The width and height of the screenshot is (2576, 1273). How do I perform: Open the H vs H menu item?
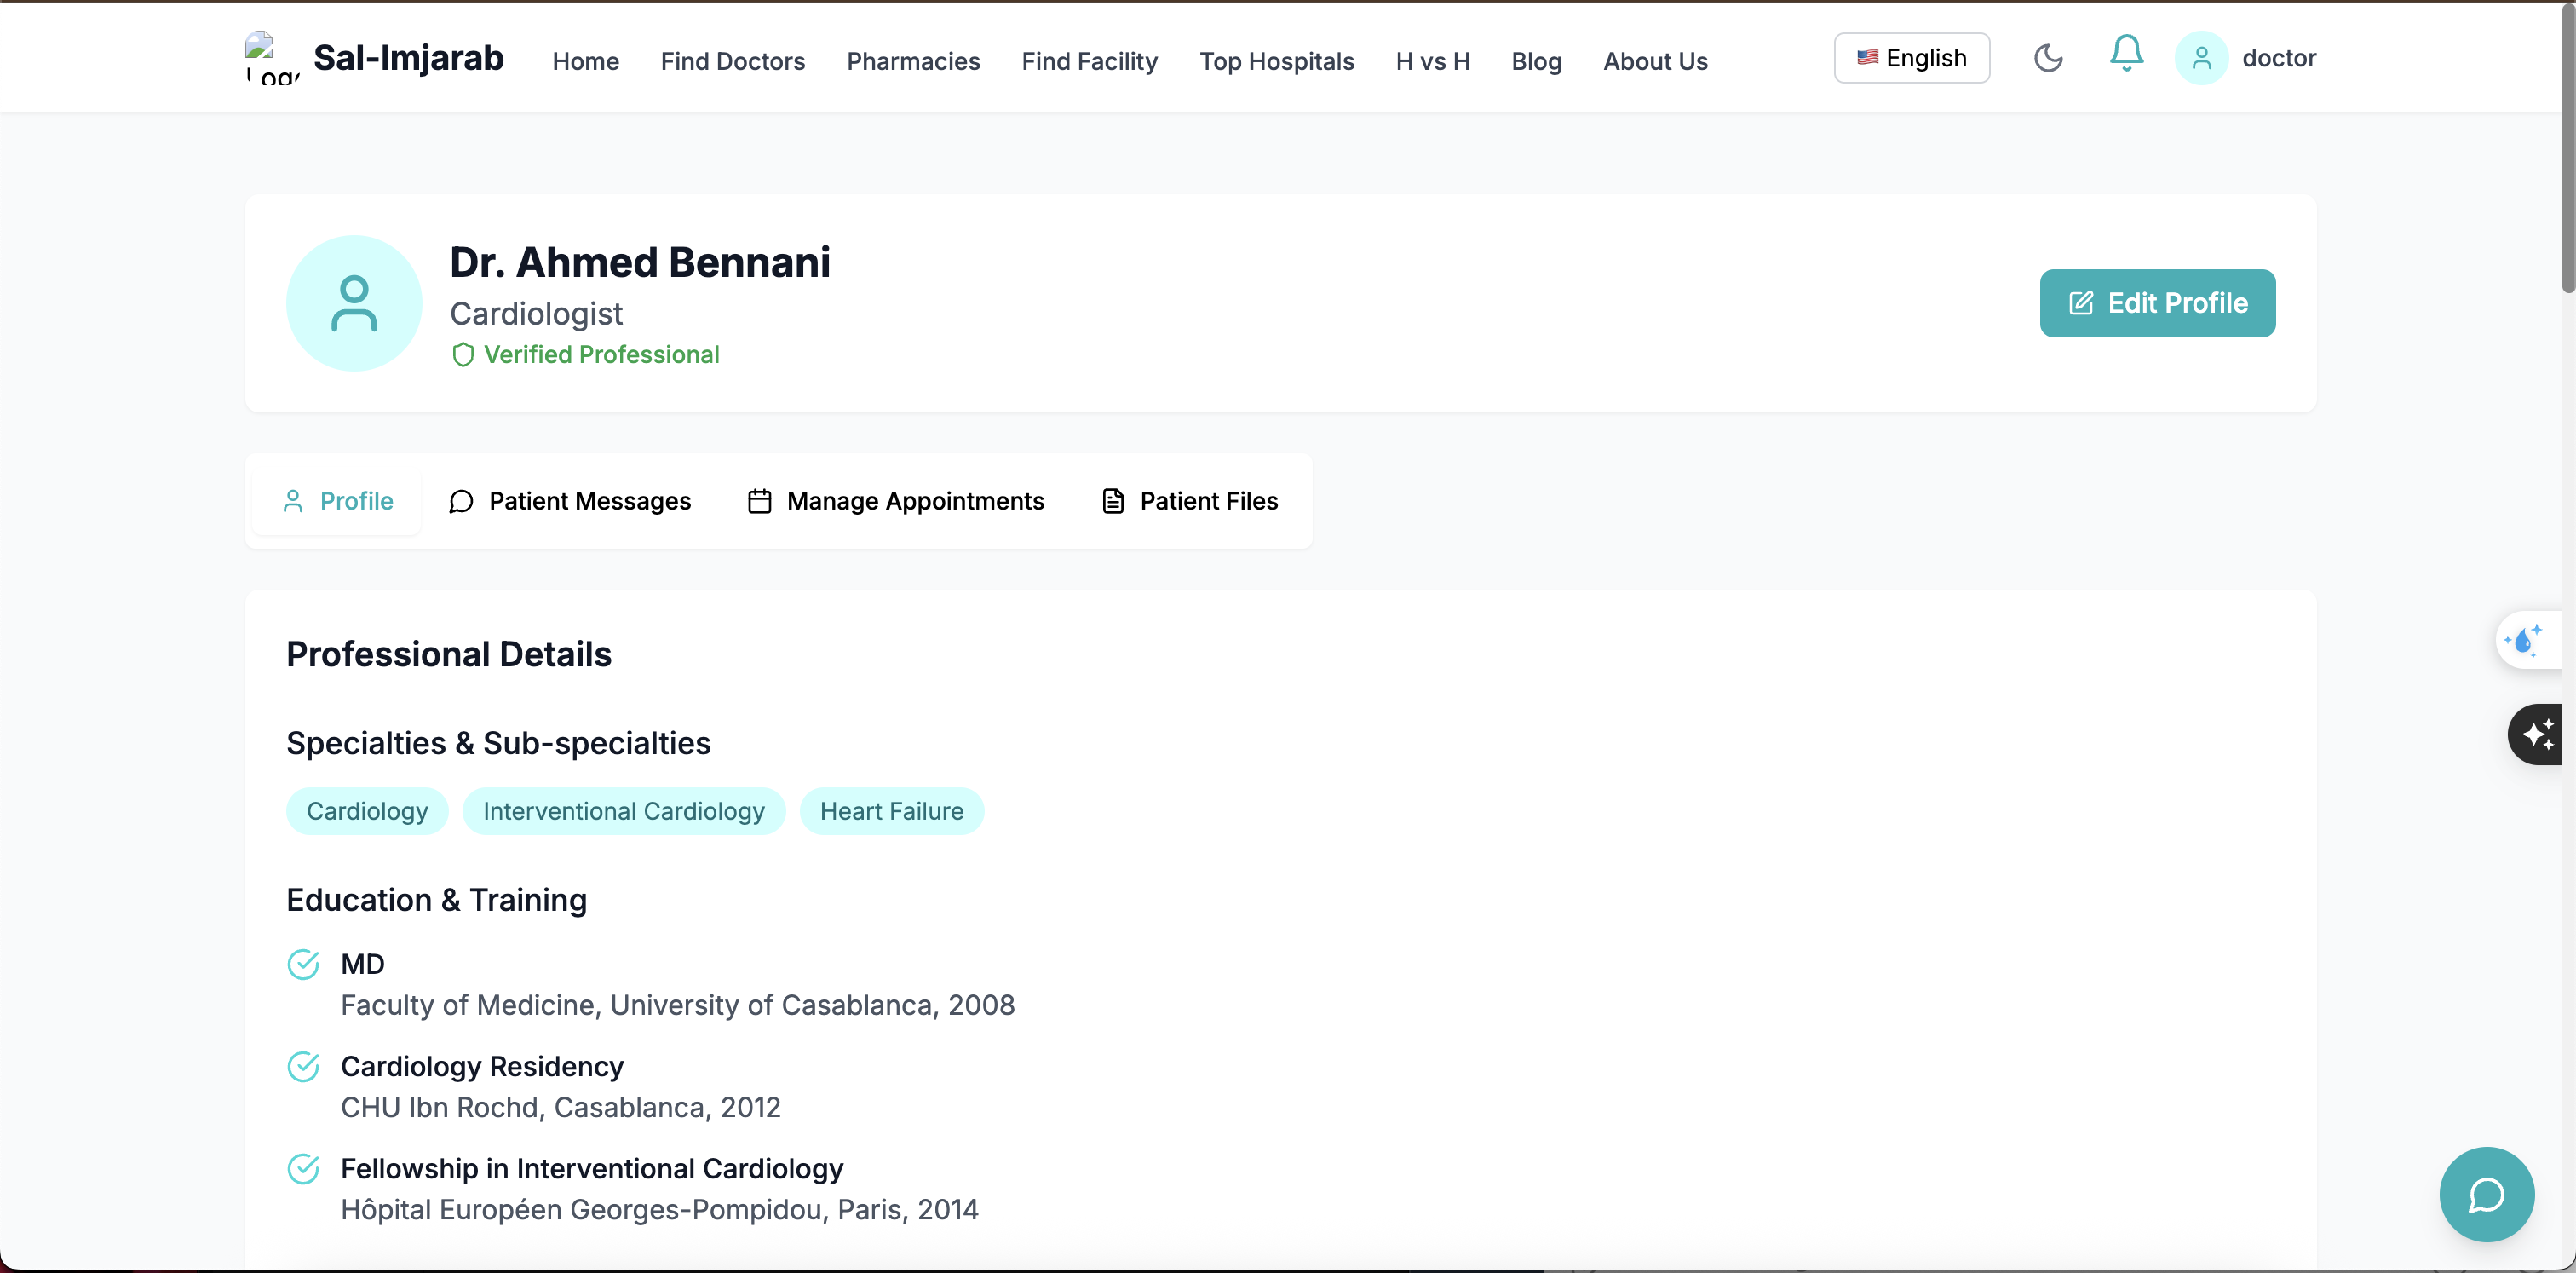(1432, 61)
